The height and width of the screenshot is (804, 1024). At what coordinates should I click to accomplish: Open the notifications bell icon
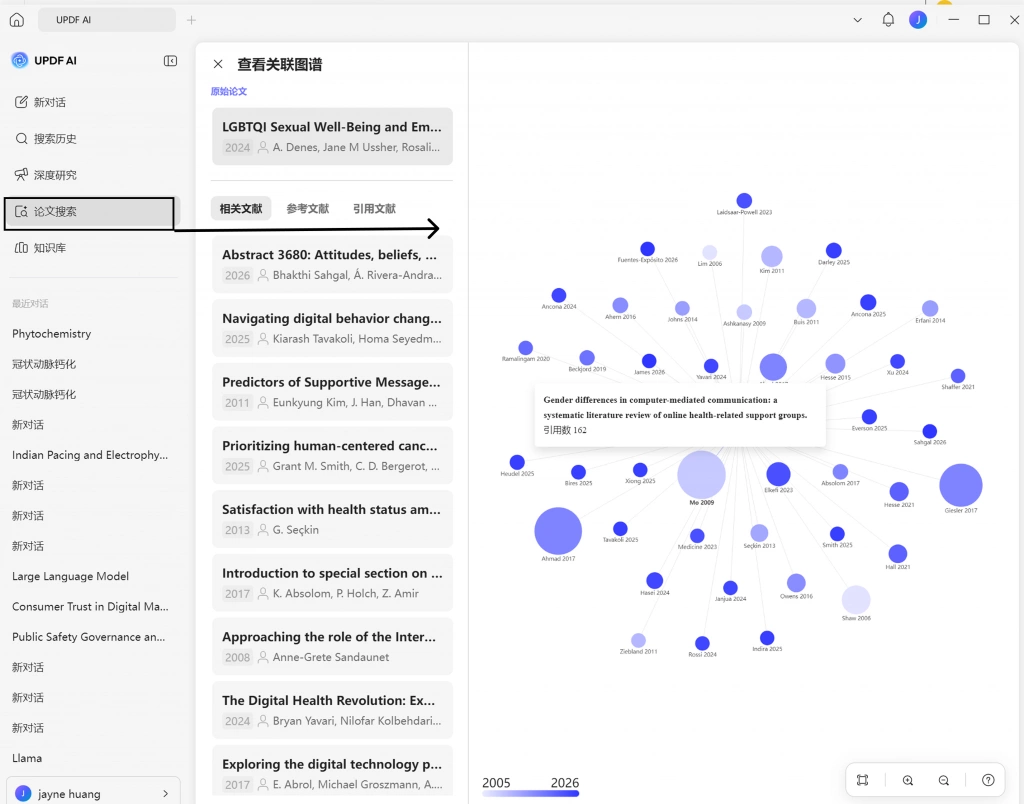pos(888,20)
